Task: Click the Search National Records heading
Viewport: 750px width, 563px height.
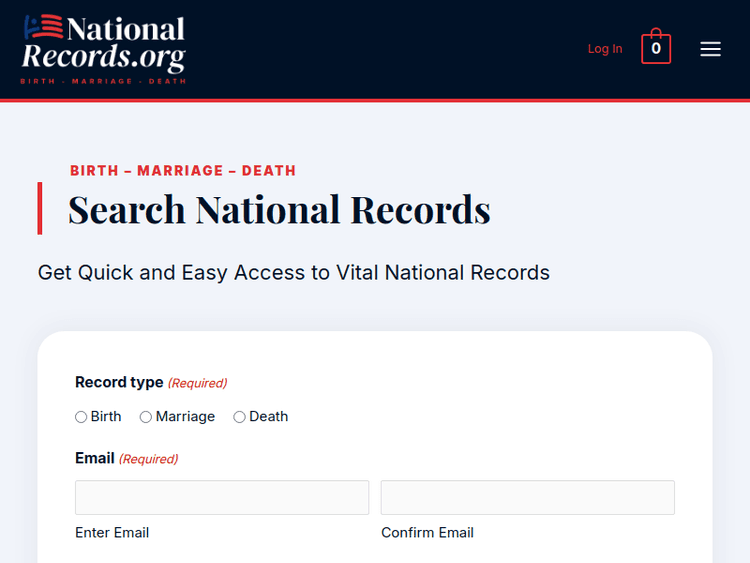Action: 279,210
